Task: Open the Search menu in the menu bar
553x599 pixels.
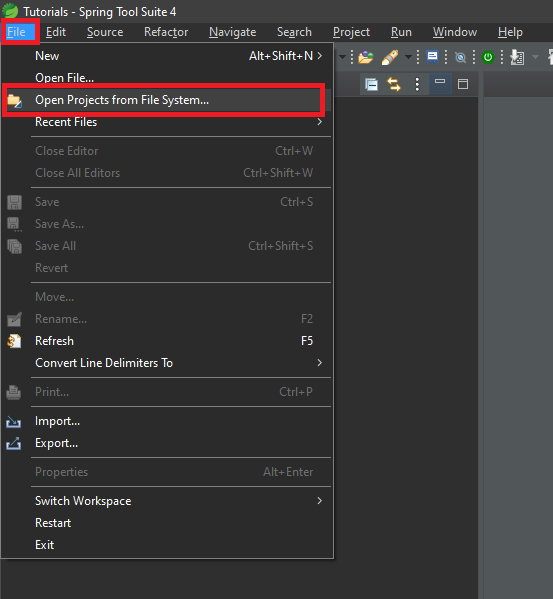Action: point(294,32)
